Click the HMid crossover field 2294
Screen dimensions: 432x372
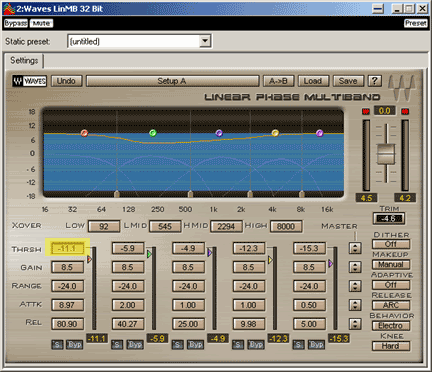point(226,227)
